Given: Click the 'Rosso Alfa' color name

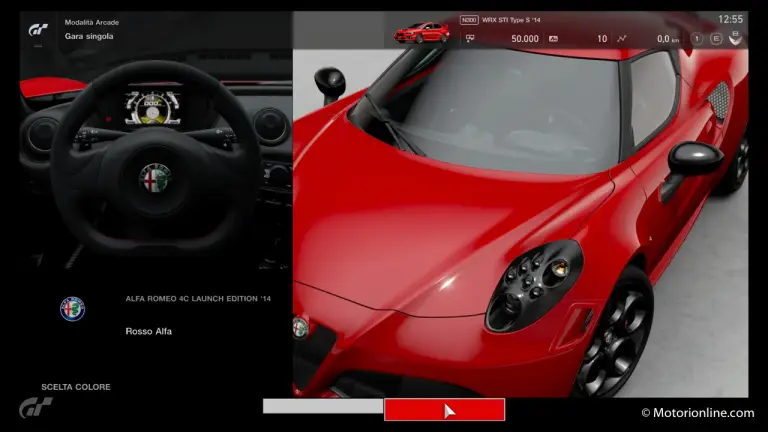Looking at the screenshot, I should tap(148, 332).
